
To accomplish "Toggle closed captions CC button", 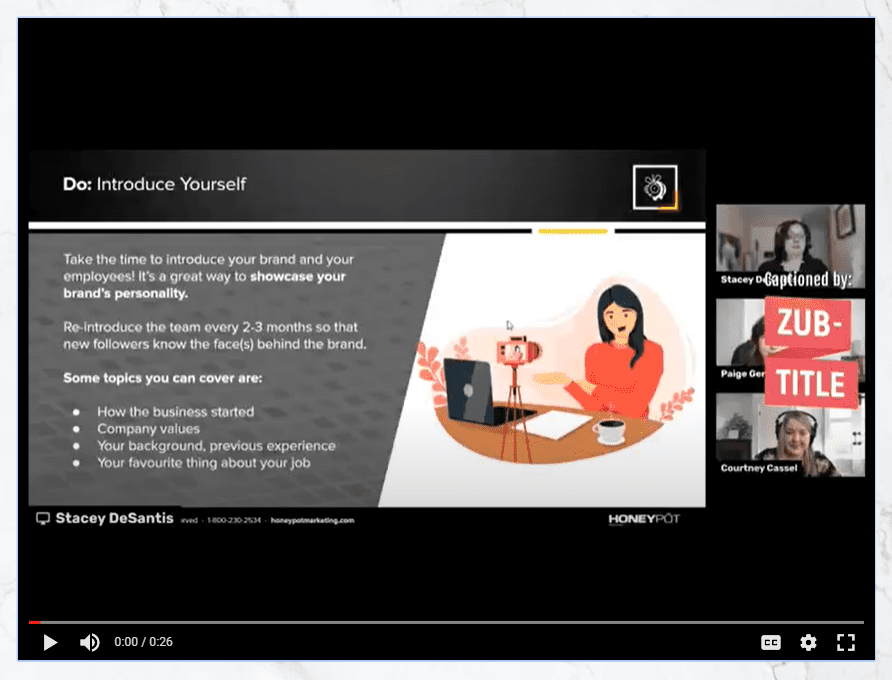I will tap(770, 642).
